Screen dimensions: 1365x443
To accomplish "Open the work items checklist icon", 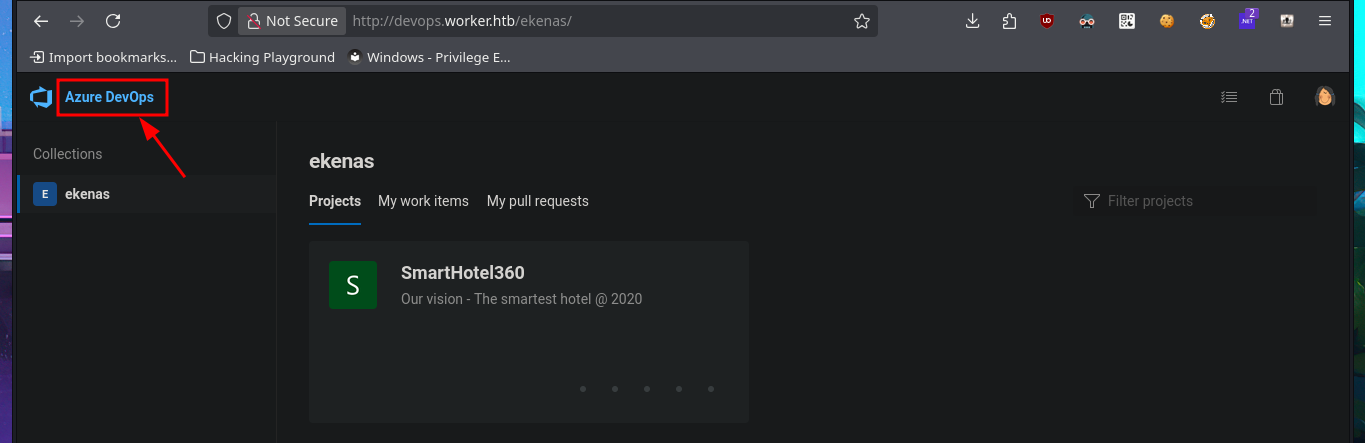I will pyautogui.click(x=1229, y=97).
